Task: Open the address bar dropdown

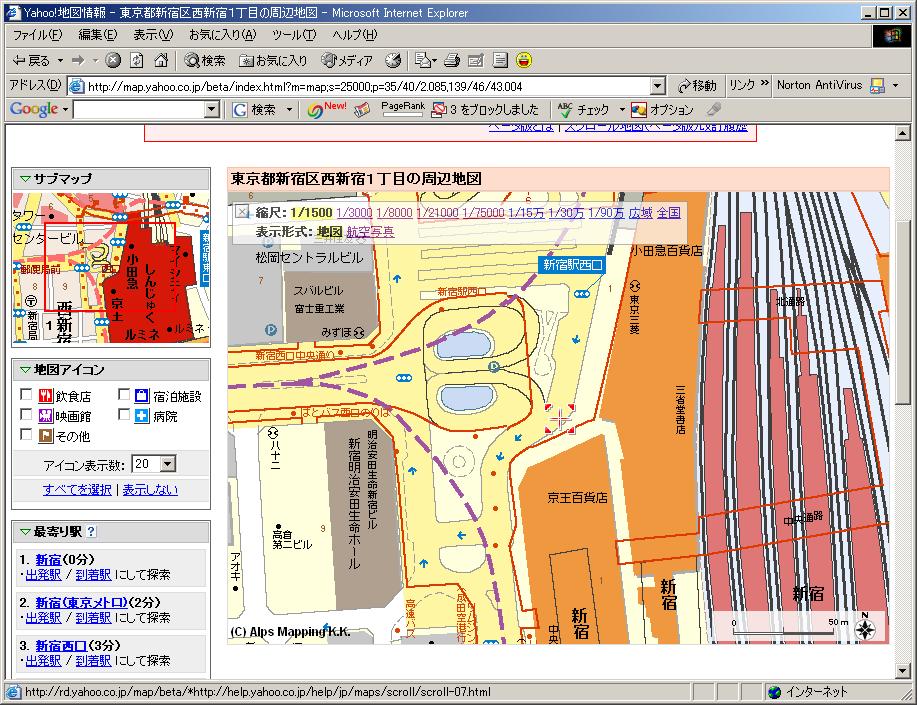Action: coord(658,86)
